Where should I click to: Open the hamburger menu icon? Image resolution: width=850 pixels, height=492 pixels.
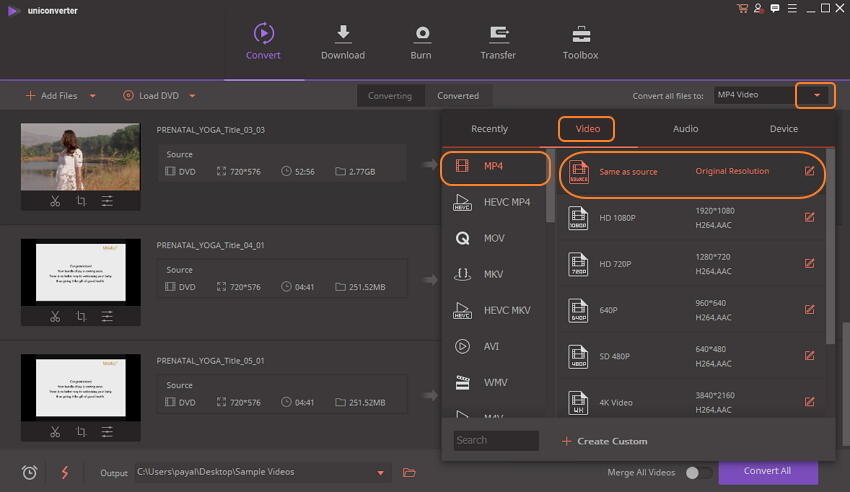click(792, 8)
